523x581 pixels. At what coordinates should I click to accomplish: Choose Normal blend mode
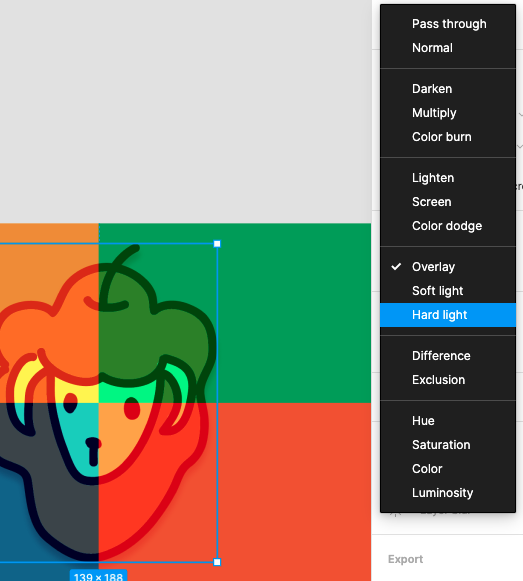coord(448,48)
